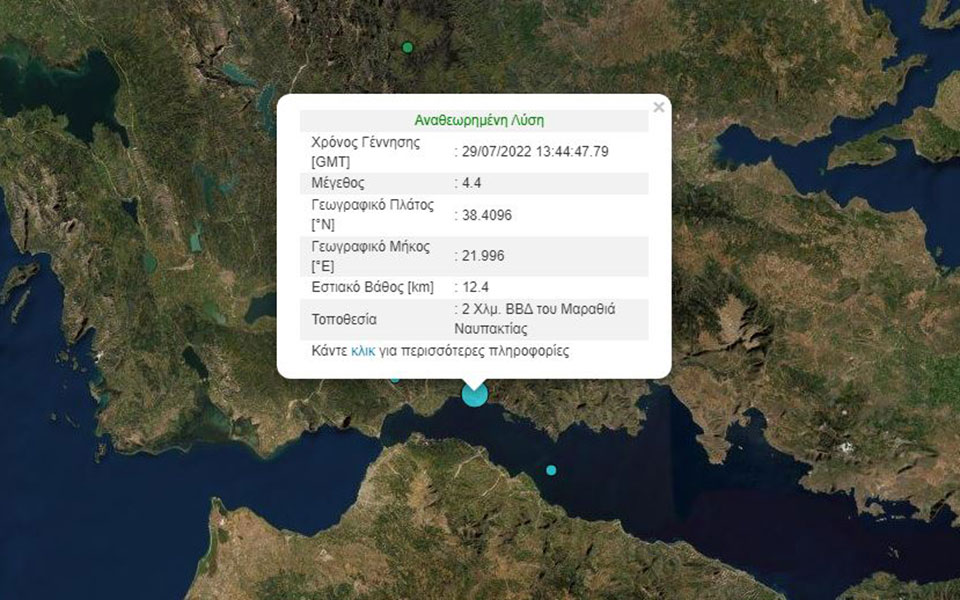Image resolution: width=960 pixels, height=600 pixels.
Task: Click the "Χρόνος Γέννησης [GMT]" label
Action: 365,152
